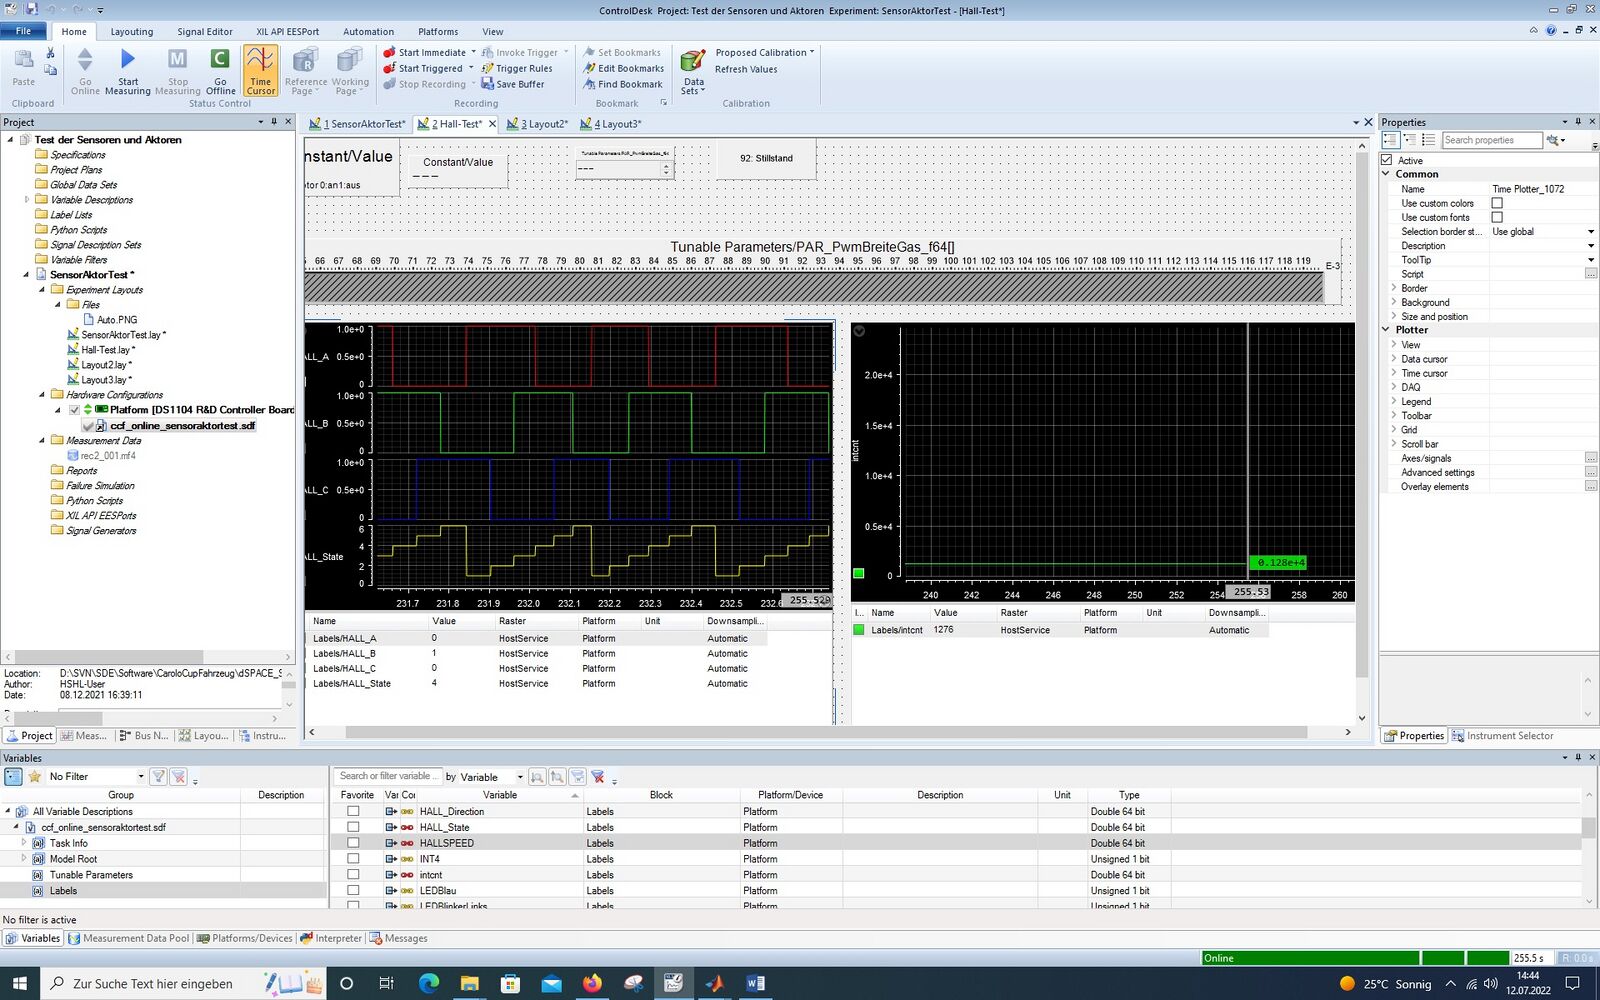Switch to the Layout2 tab
This screenshot has height=1000, width=1600.
(540, 124)
